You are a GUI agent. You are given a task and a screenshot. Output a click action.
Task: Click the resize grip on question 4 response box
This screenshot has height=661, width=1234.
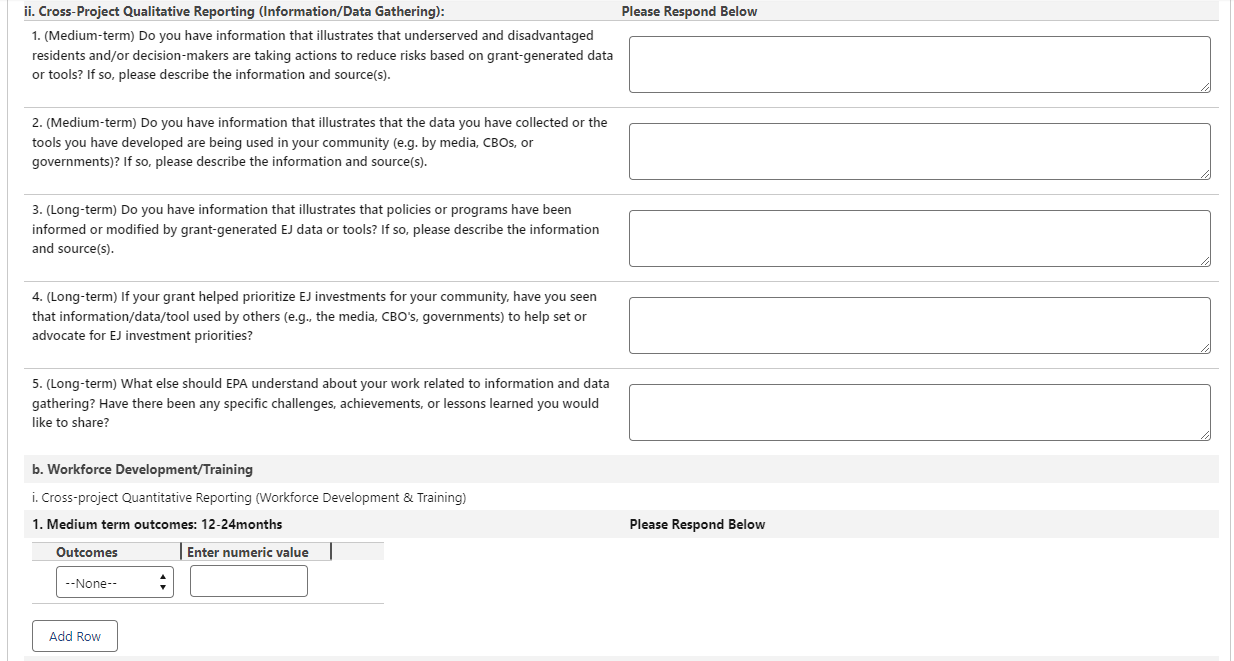coord(1205,348)
